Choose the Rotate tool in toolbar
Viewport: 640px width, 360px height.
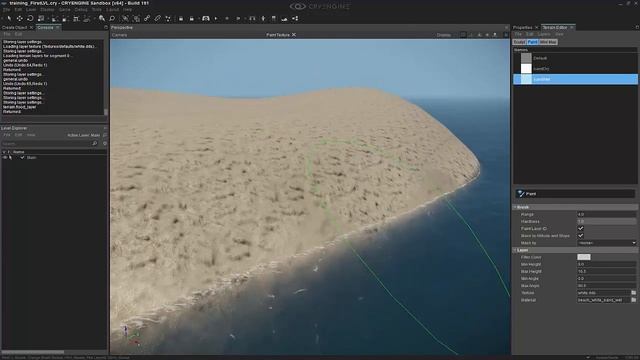pos(30,18)
